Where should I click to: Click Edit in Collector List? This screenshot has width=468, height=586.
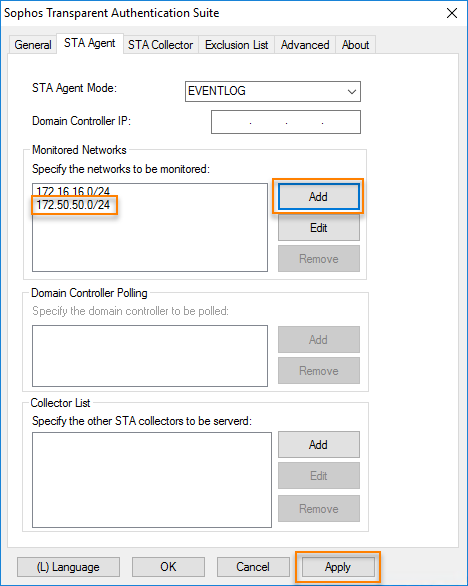[319, 476]
